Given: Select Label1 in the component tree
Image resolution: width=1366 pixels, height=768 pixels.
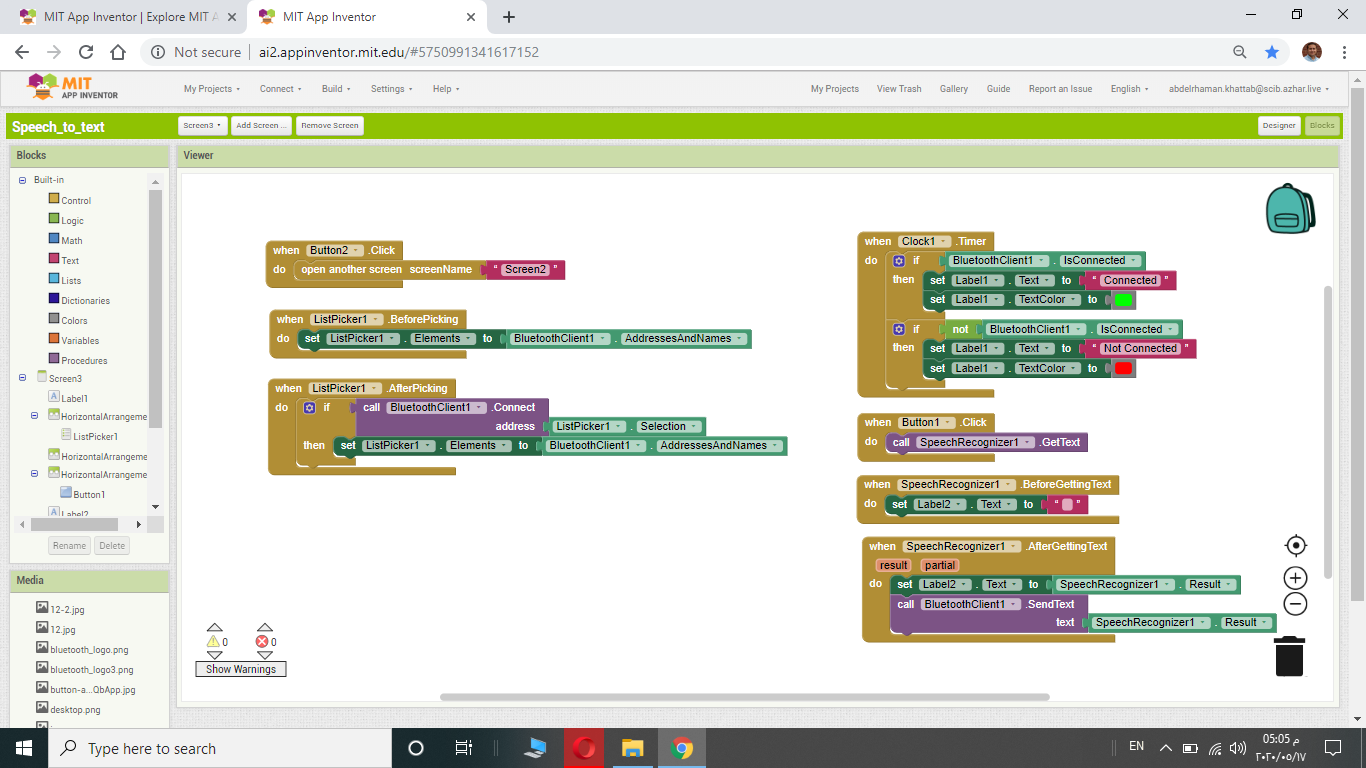Looking at the screenshot, I should coord(74,398).
